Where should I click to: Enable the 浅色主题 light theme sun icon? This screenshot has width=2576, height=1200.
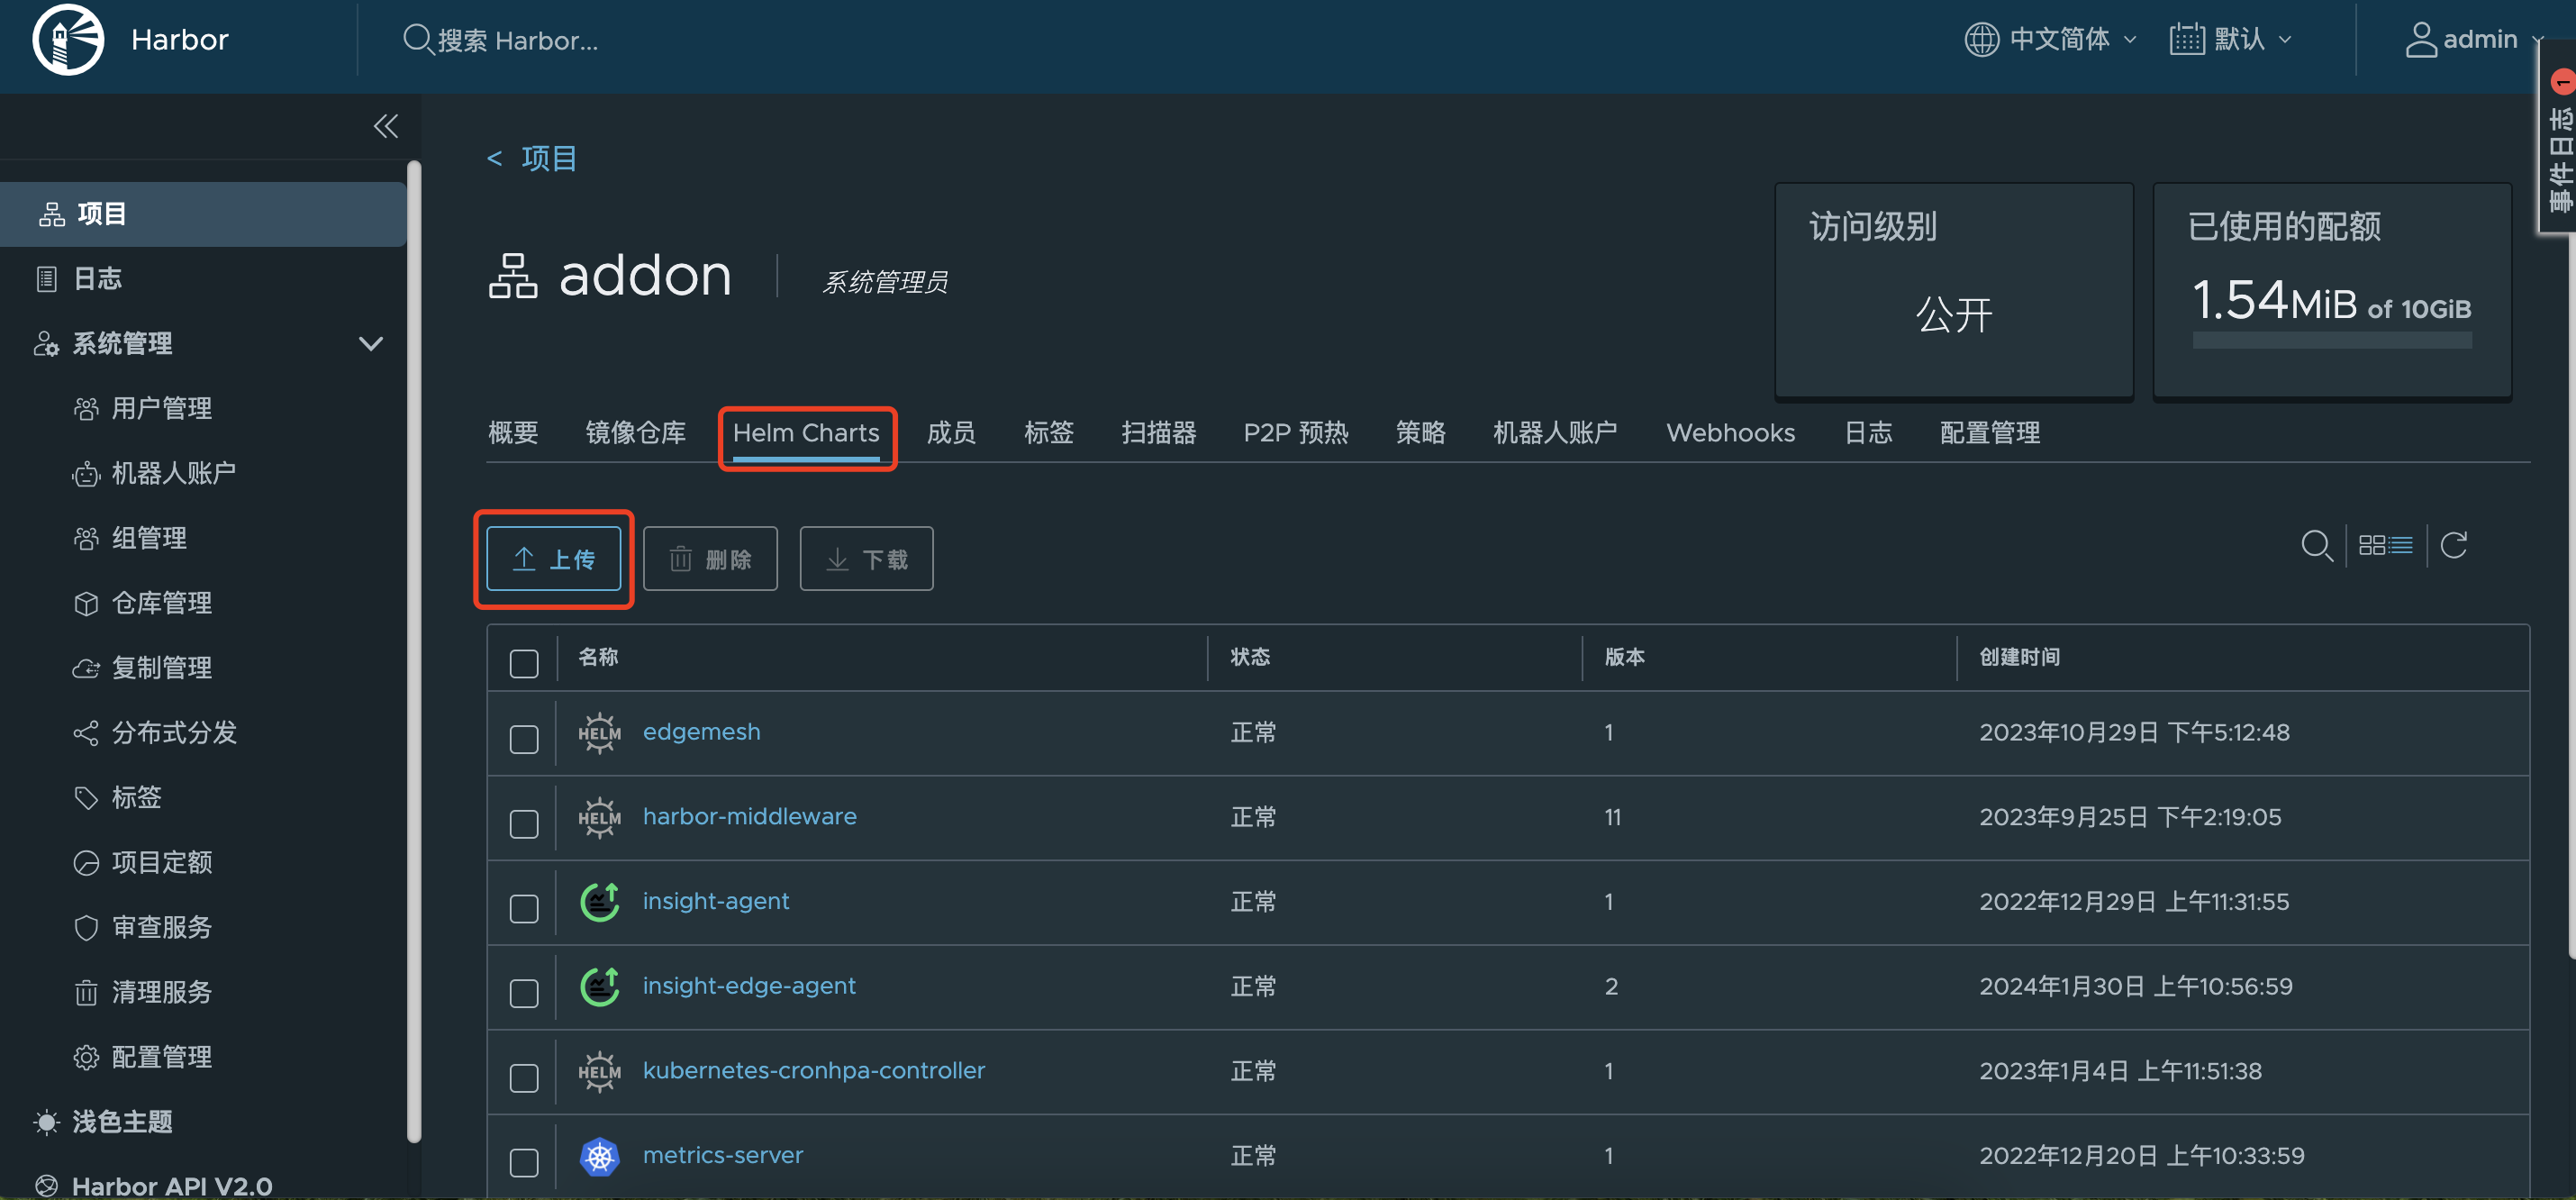44,1121
